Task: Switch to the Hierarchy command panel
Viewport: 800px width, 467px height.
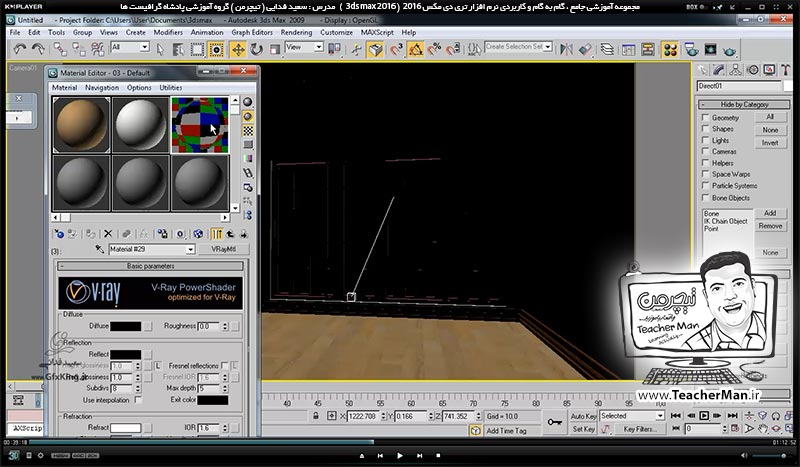Action: click(x=736, y=70)
